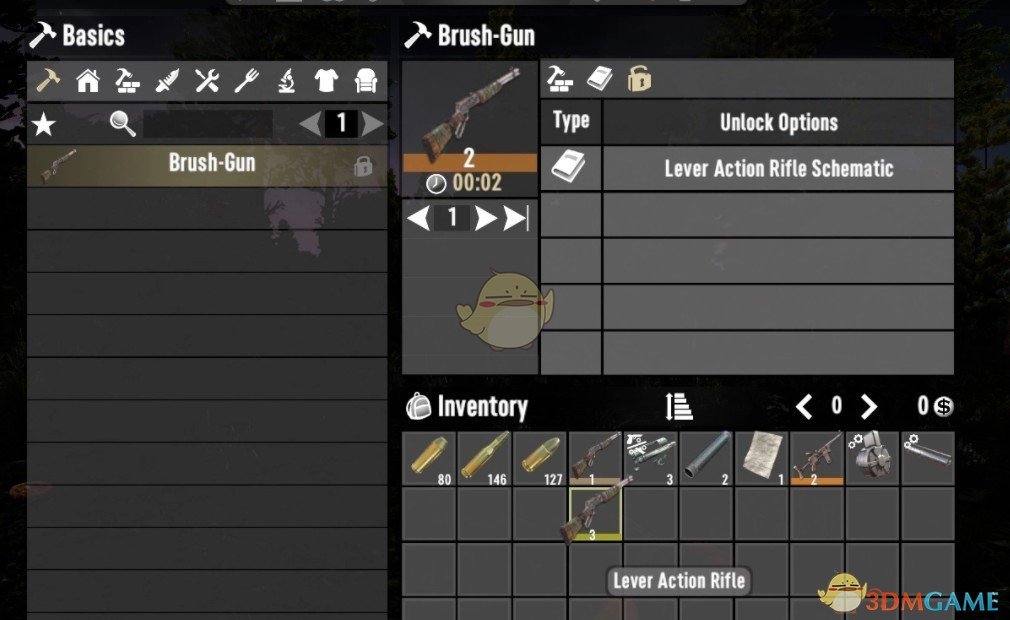Go to next recipe list page
This screenshot has width=1010, height=620.
[x=373, y=123]
